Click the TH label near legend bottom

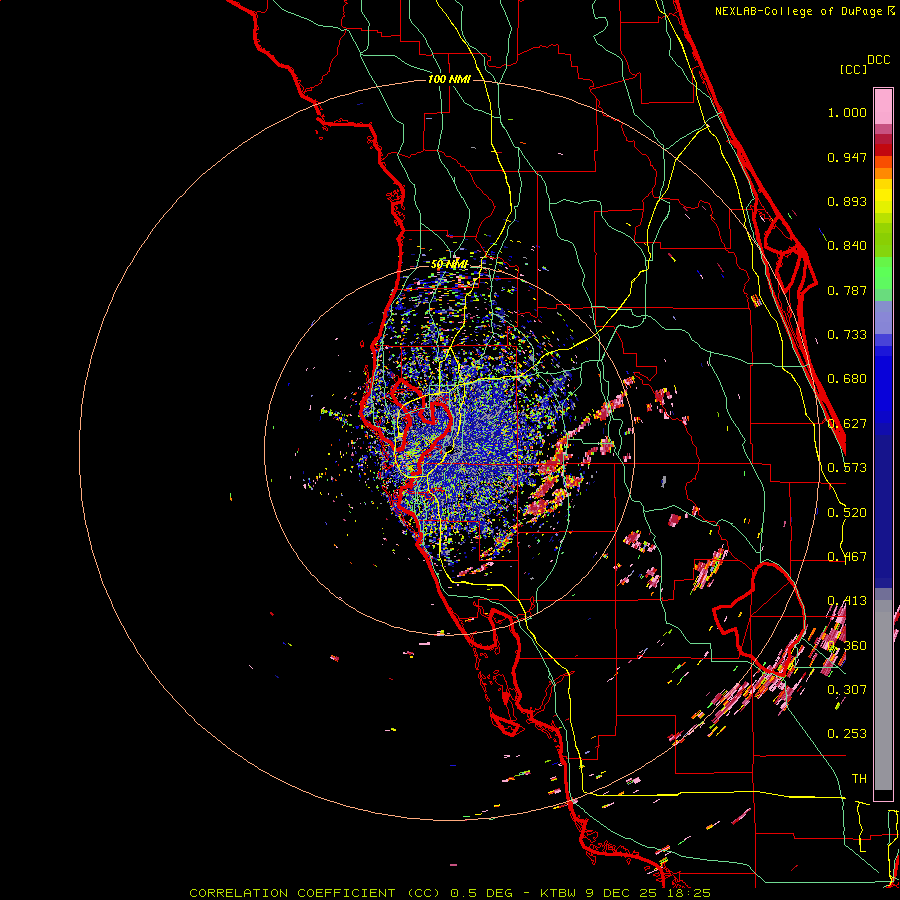859,779
